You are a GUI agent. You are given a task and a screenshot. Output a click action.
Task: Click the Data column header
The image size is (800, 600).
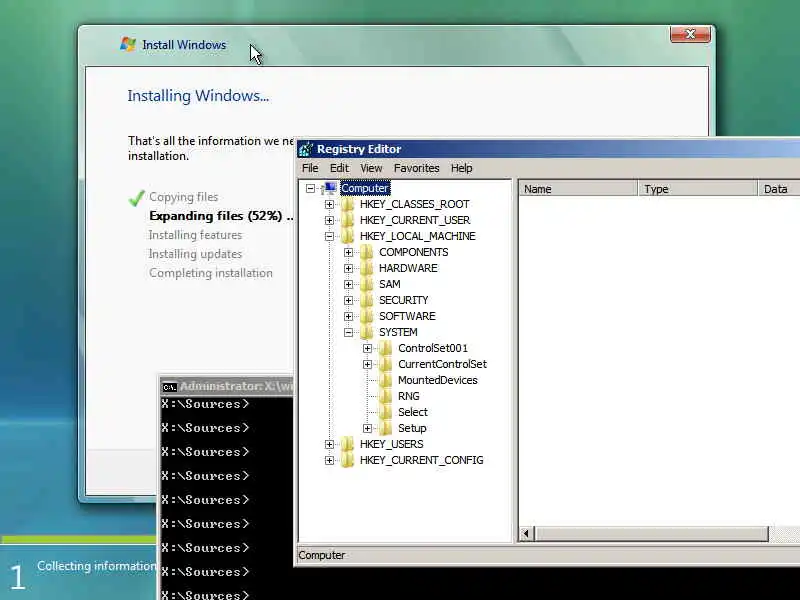[779, 189]
